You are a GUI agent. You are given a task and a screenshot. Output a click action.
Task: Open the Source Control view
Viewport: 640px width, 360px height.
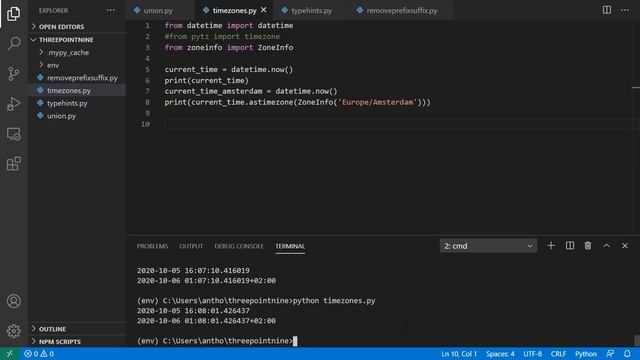tap(13, 73)
